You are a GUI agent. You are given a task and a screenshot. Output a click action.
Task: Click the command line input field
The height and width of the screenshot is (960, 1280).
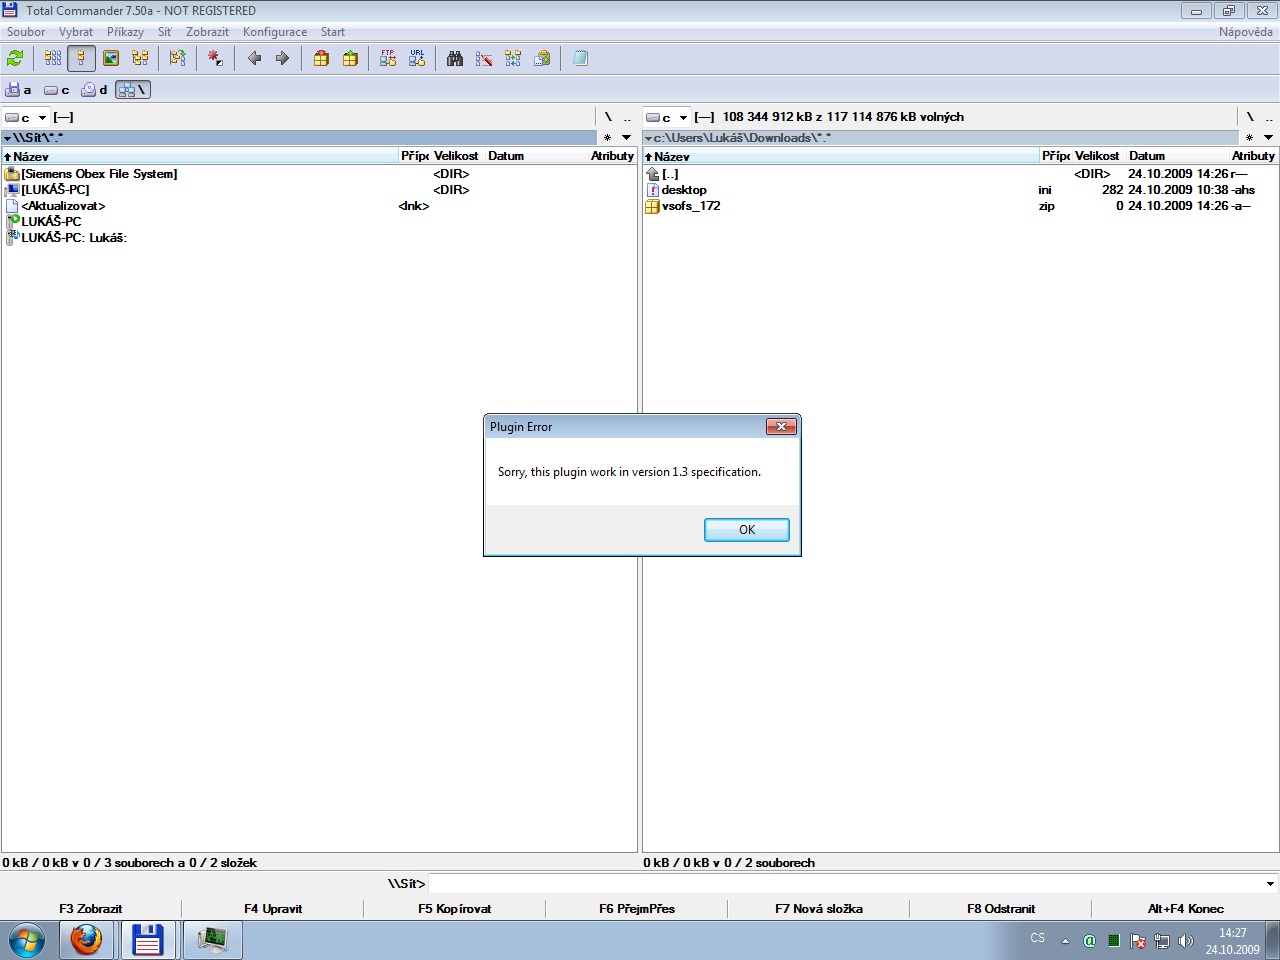click(x=846, y=884)
